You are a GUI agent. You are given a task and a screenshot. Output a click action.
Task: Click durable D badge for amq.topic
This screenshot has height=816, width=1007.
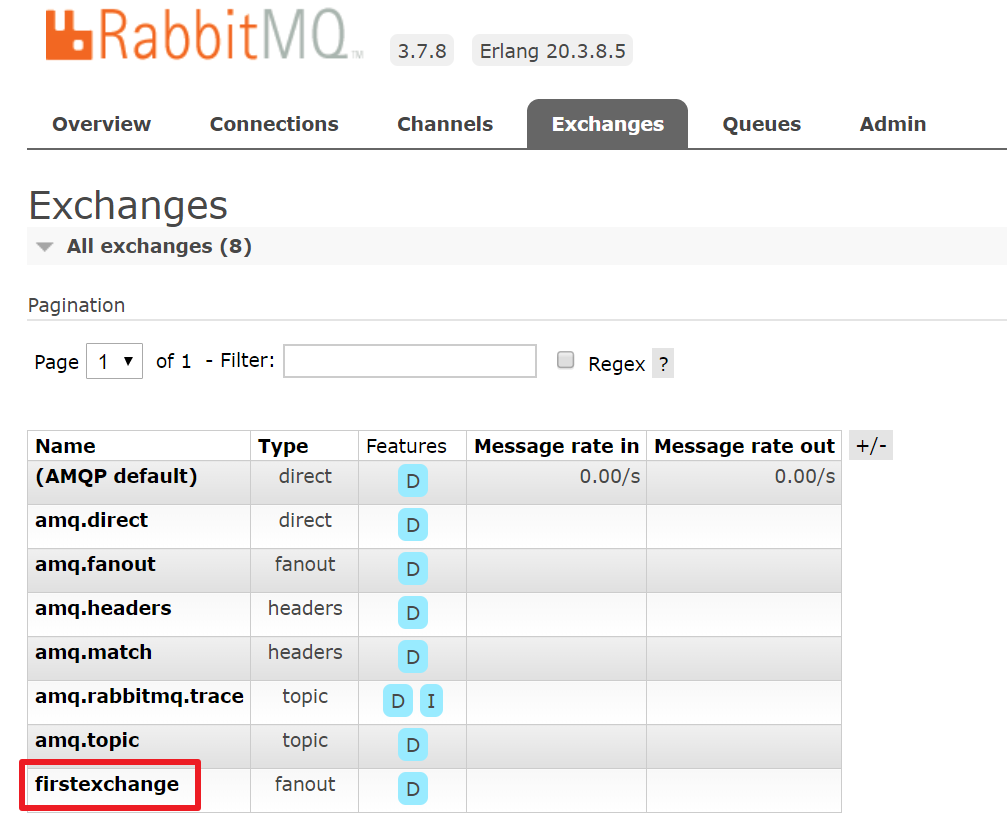click(x=413, y=745)
